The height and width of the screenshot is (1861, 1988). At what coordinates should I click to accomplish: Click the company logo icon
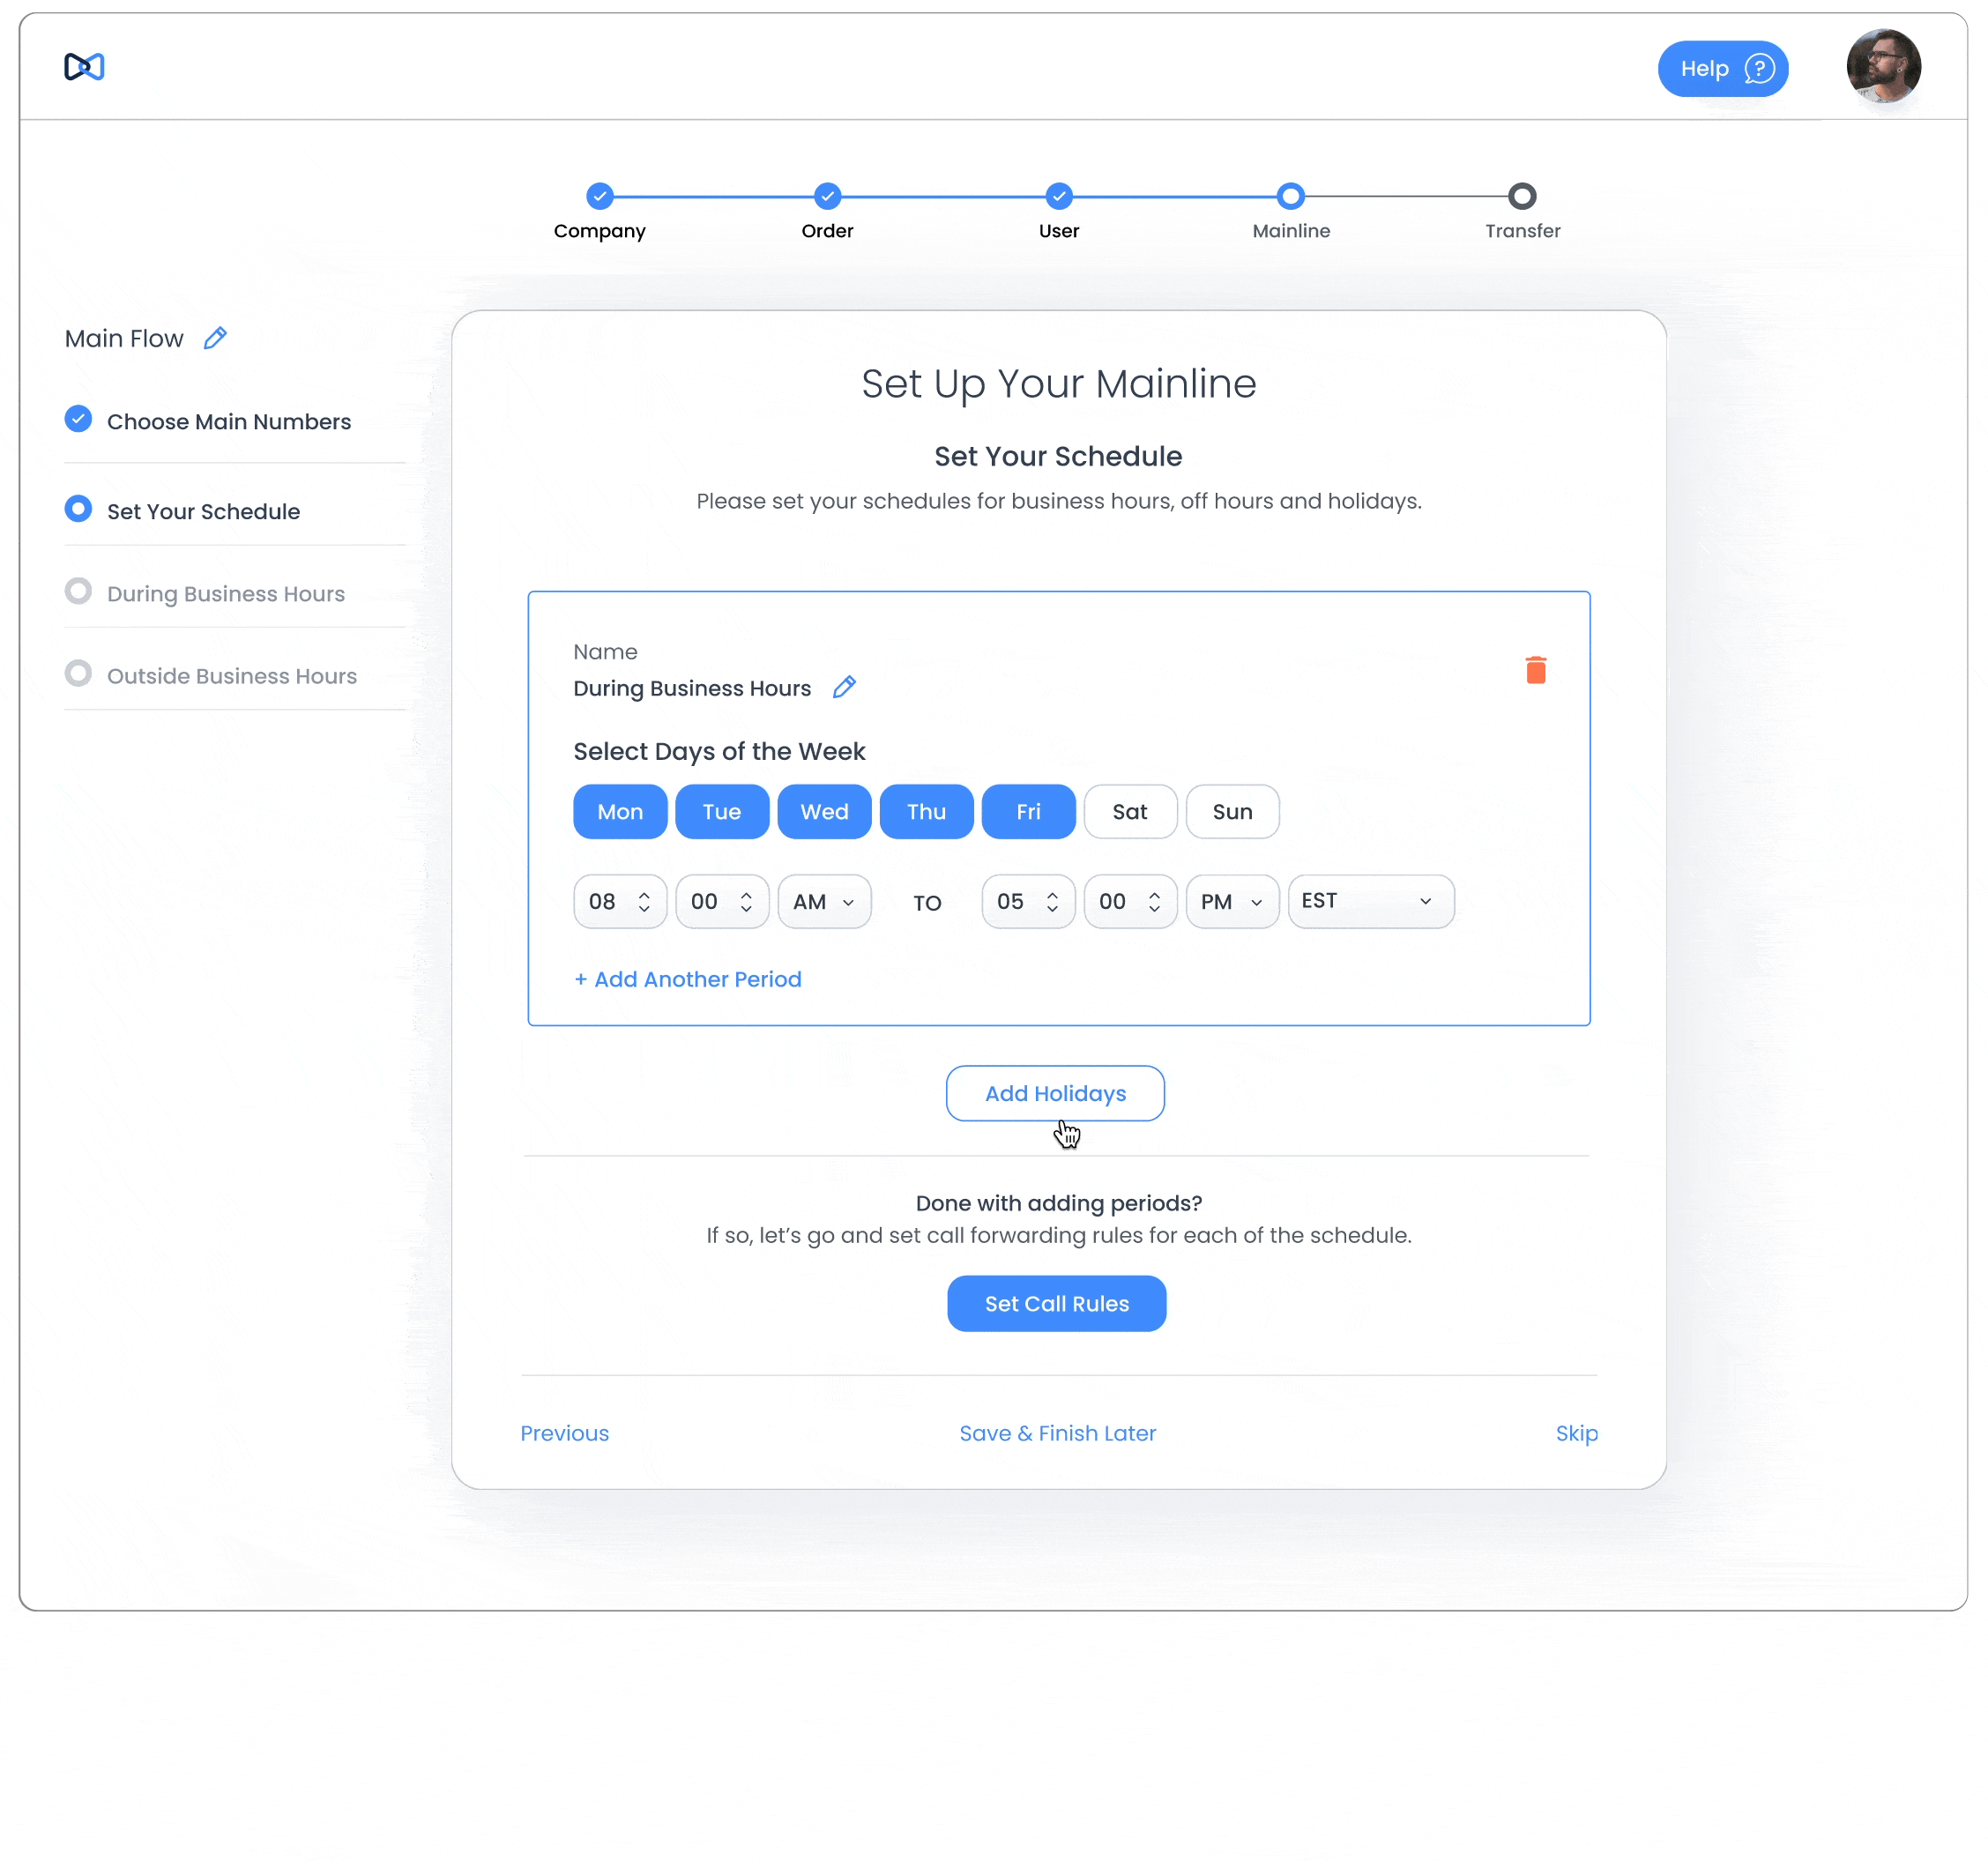(x=84, y=67)
